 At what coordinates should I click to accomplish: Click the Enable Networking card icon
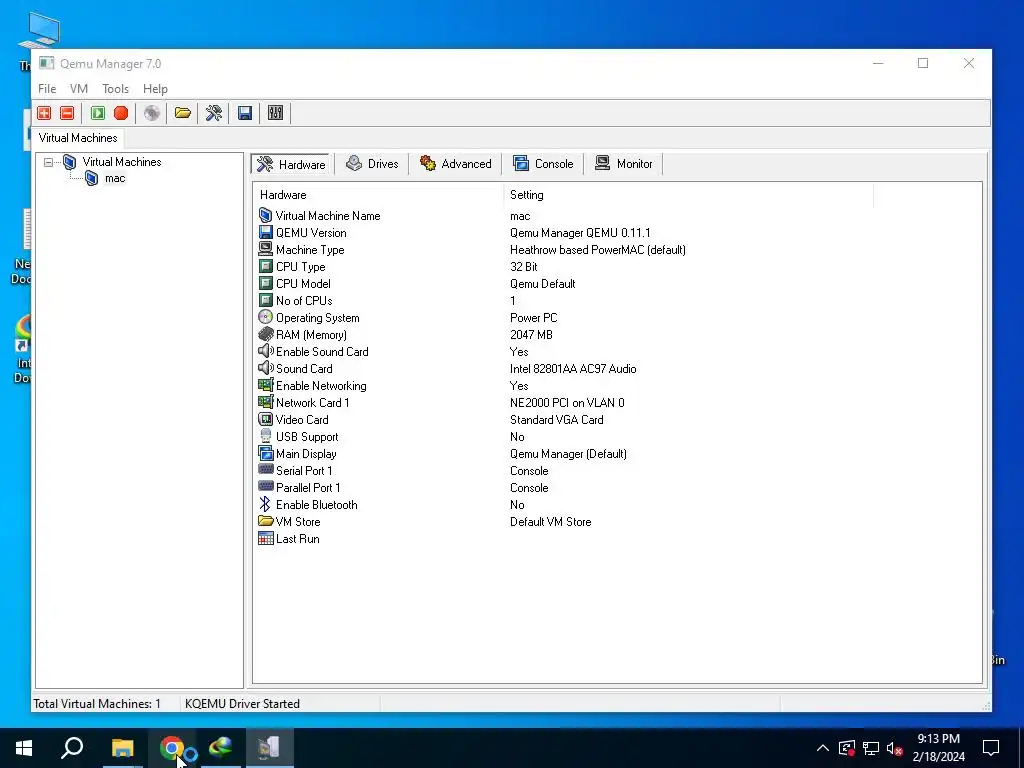pyautogui.click(x=265, y=385)
